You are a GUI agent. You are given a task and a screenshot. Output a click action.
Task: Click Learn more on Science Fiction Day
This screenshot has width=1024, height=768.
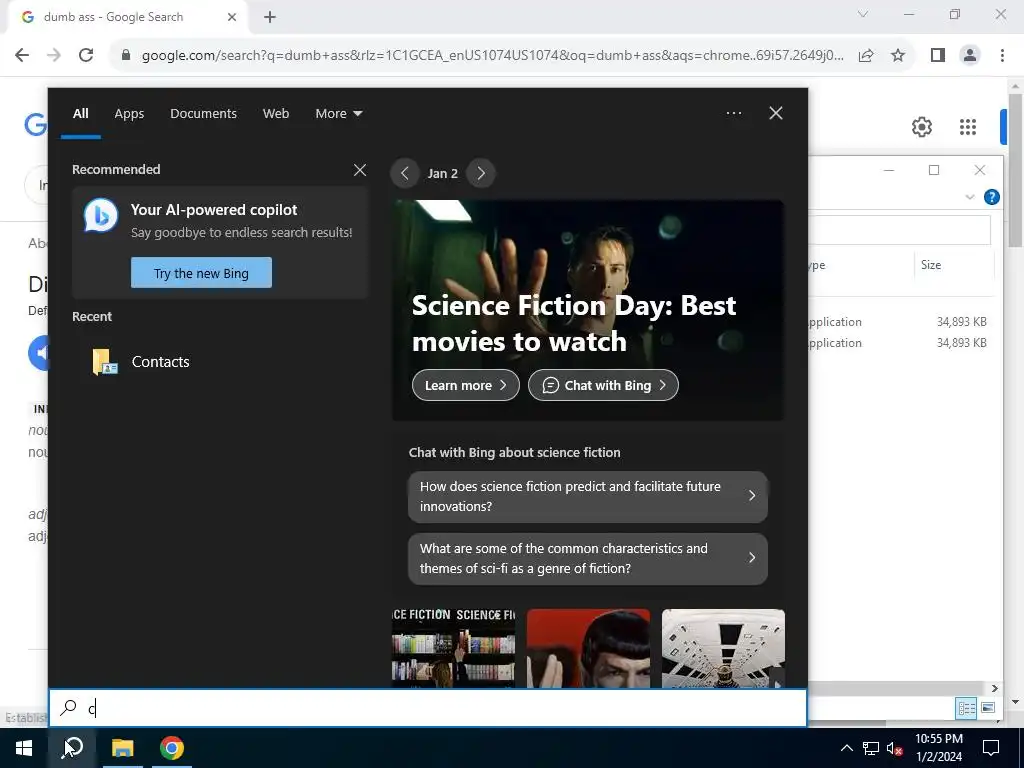466,385
